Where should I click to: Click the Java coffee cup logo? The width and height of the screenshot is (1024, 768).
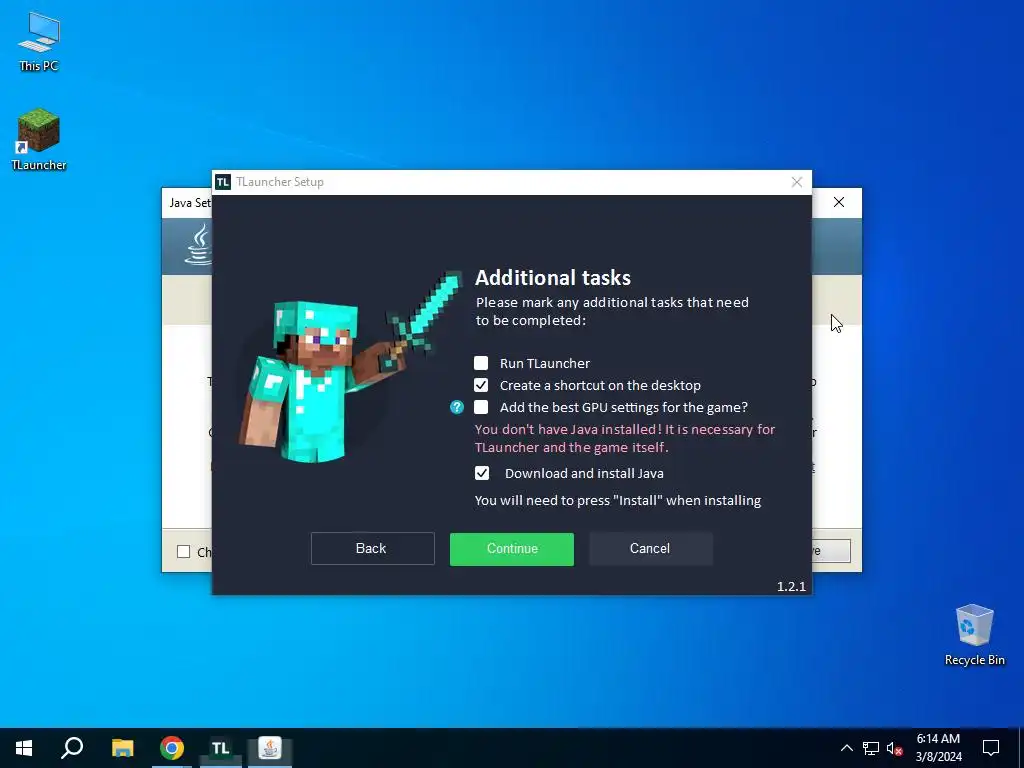point(199,245)
